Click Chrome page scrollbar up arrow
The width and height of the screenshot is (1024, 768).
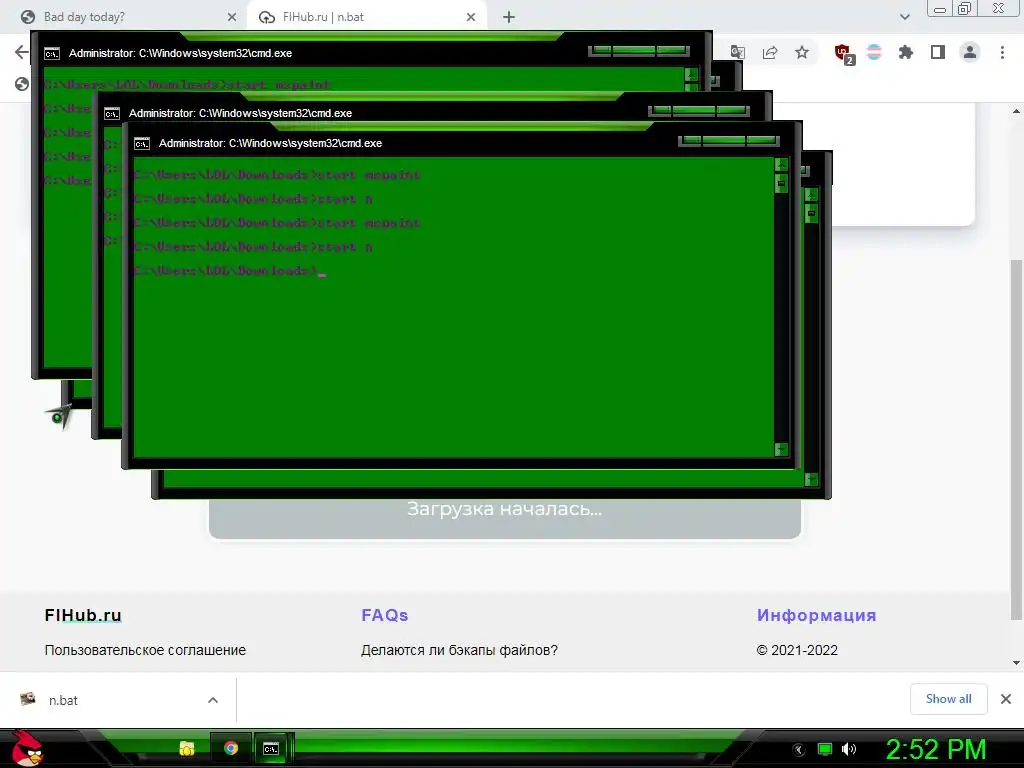[x=1016, y=112]
